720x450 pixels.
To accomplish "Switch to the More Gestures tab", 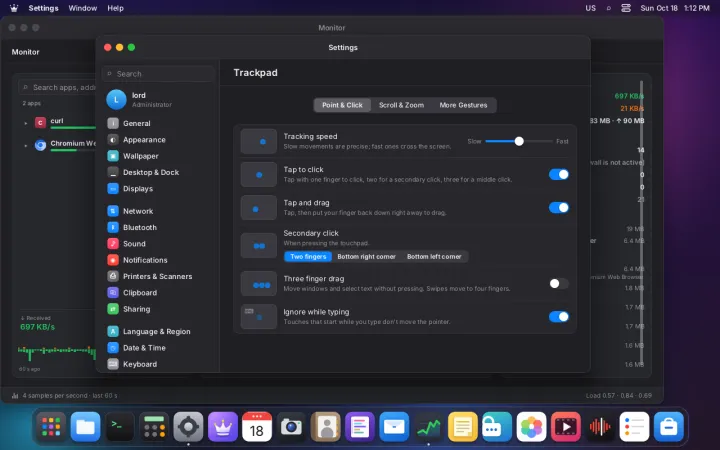I will 463,105.
